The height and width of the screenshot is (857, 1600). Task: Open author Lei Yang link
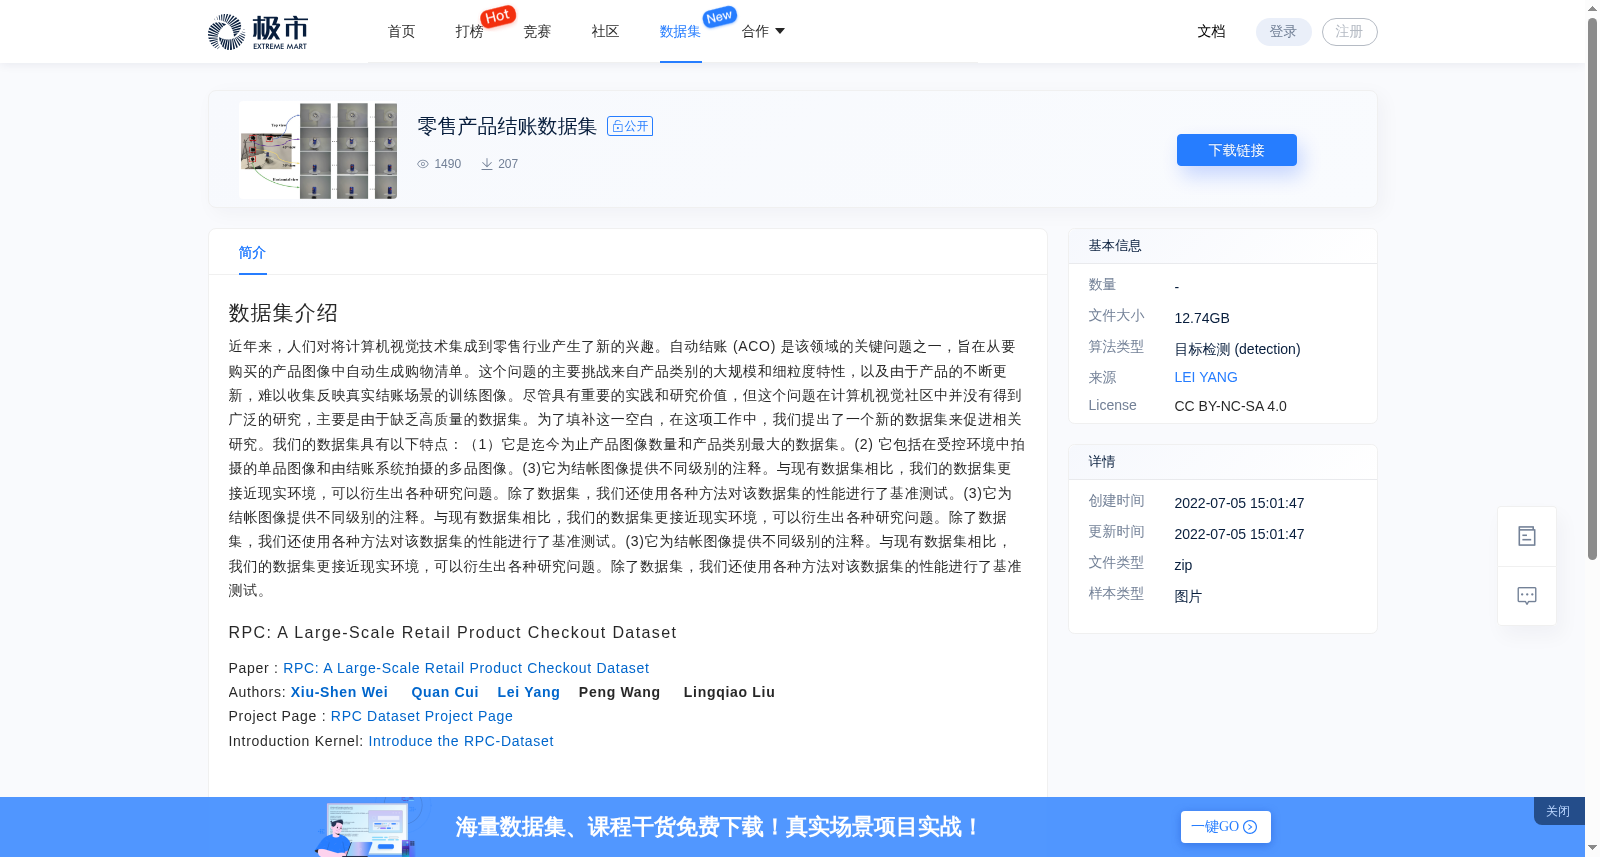pyautogui.click(x=528, y=692)
